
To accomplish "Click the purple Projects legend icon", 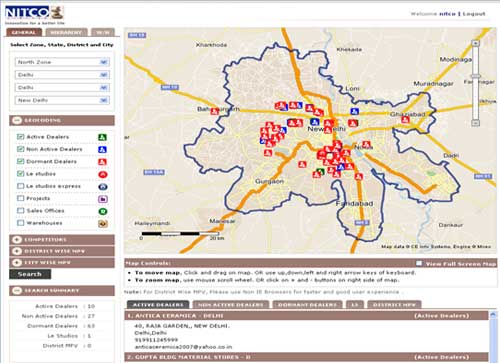I will click(103, 199).
